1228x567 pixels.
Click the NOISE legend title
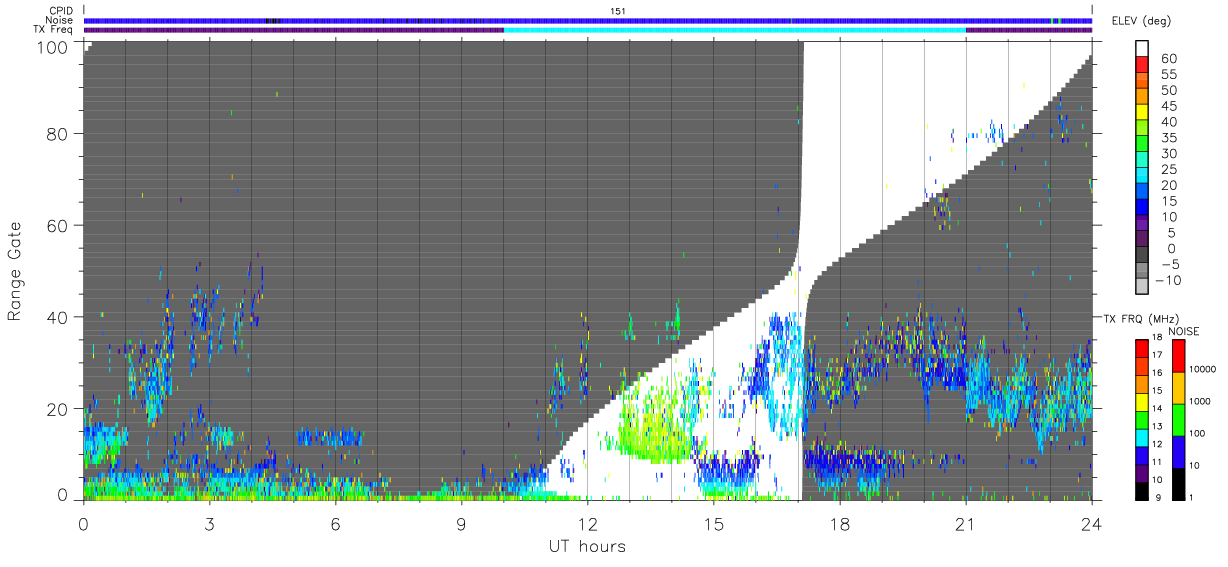pos(1183,331)
